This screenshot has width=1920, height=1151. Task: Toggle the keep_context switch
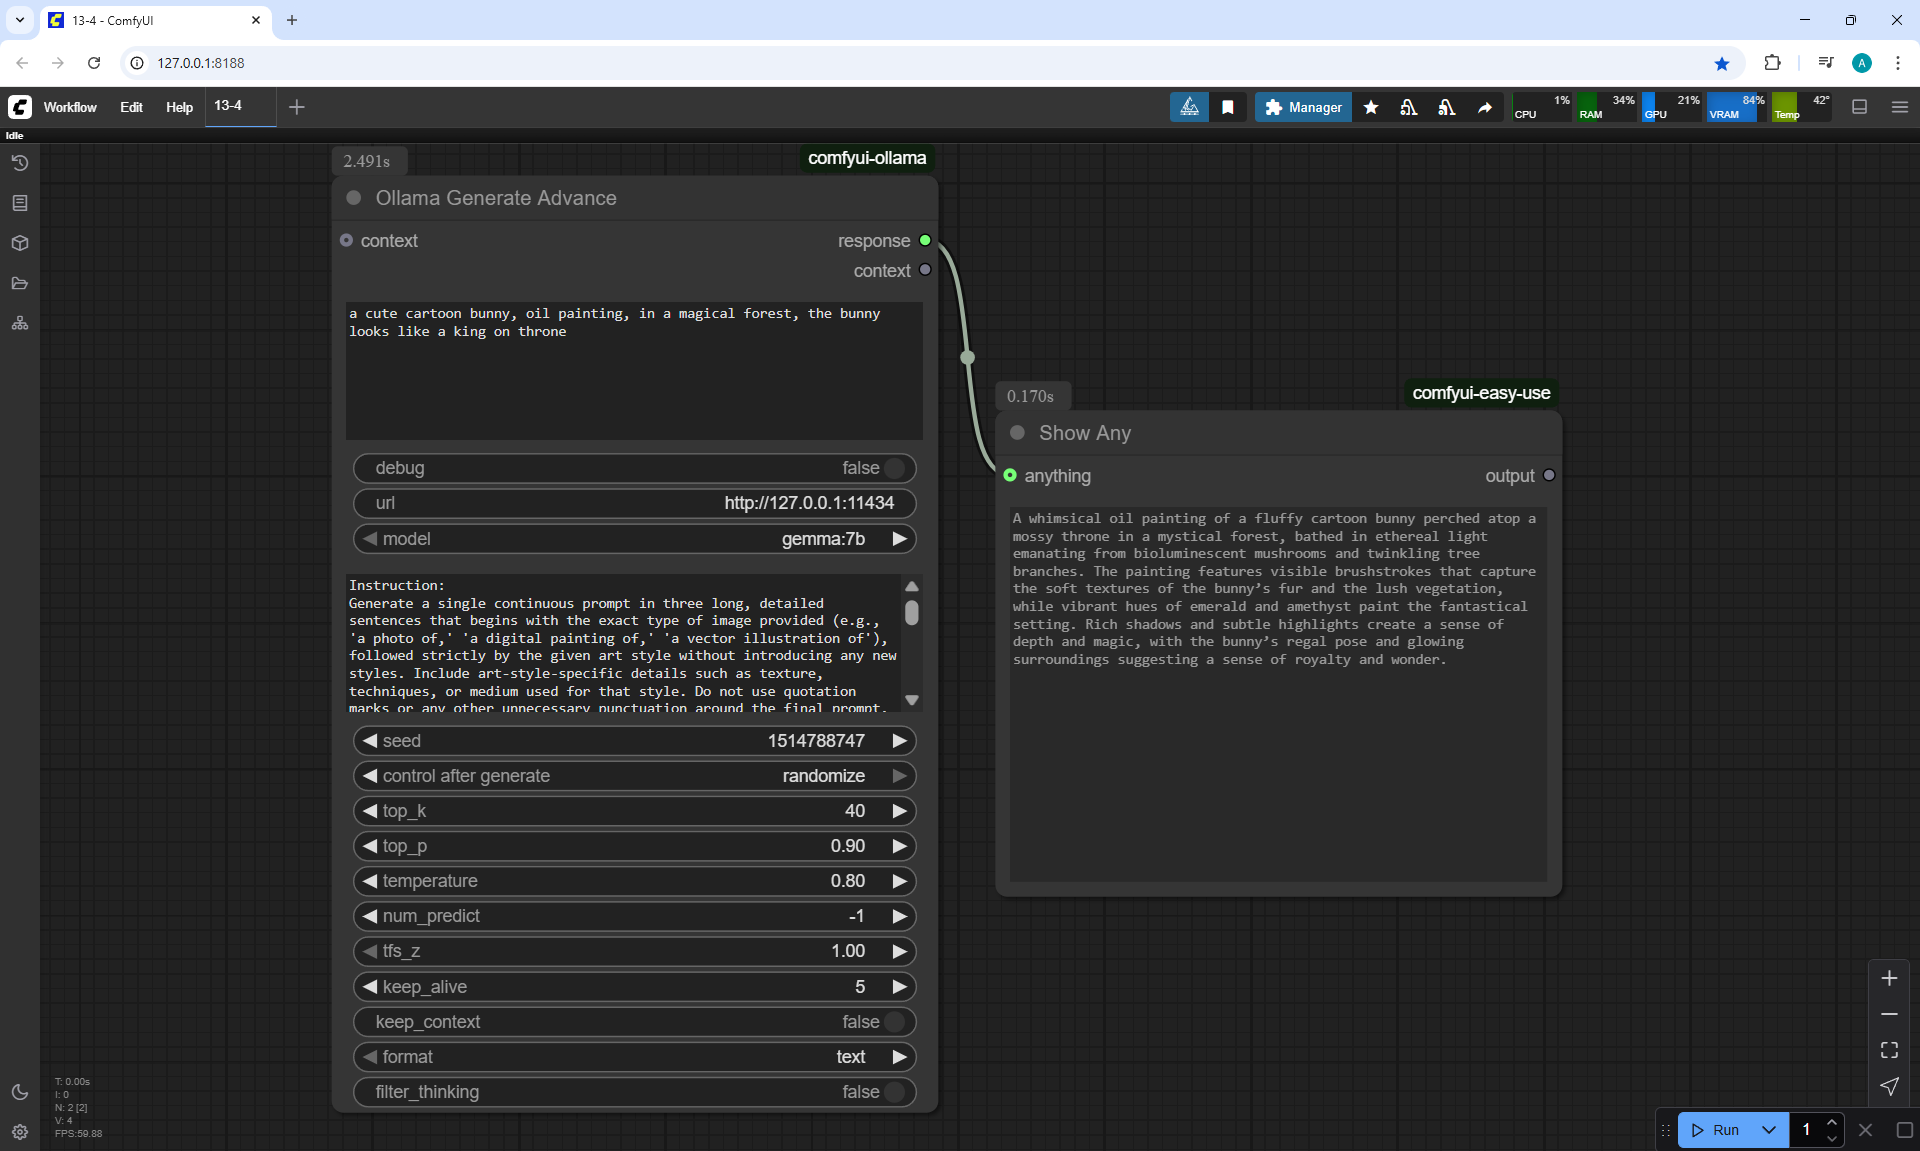(x=894, y=1022)
